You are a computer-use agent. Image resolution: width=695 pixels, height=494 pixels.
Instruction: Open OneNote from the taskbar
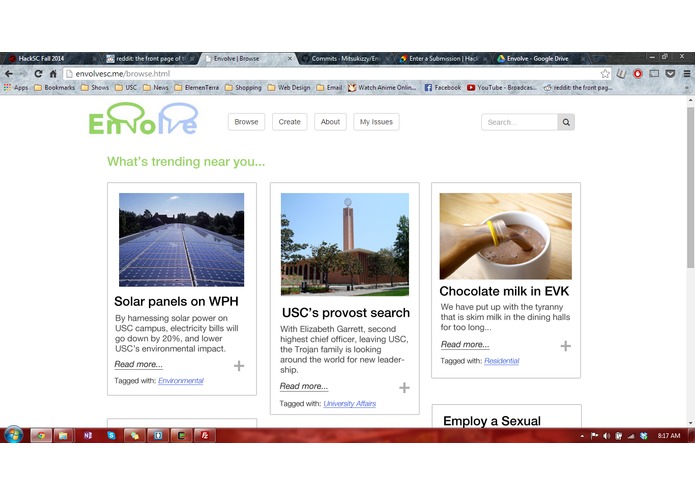click(88, 436)
